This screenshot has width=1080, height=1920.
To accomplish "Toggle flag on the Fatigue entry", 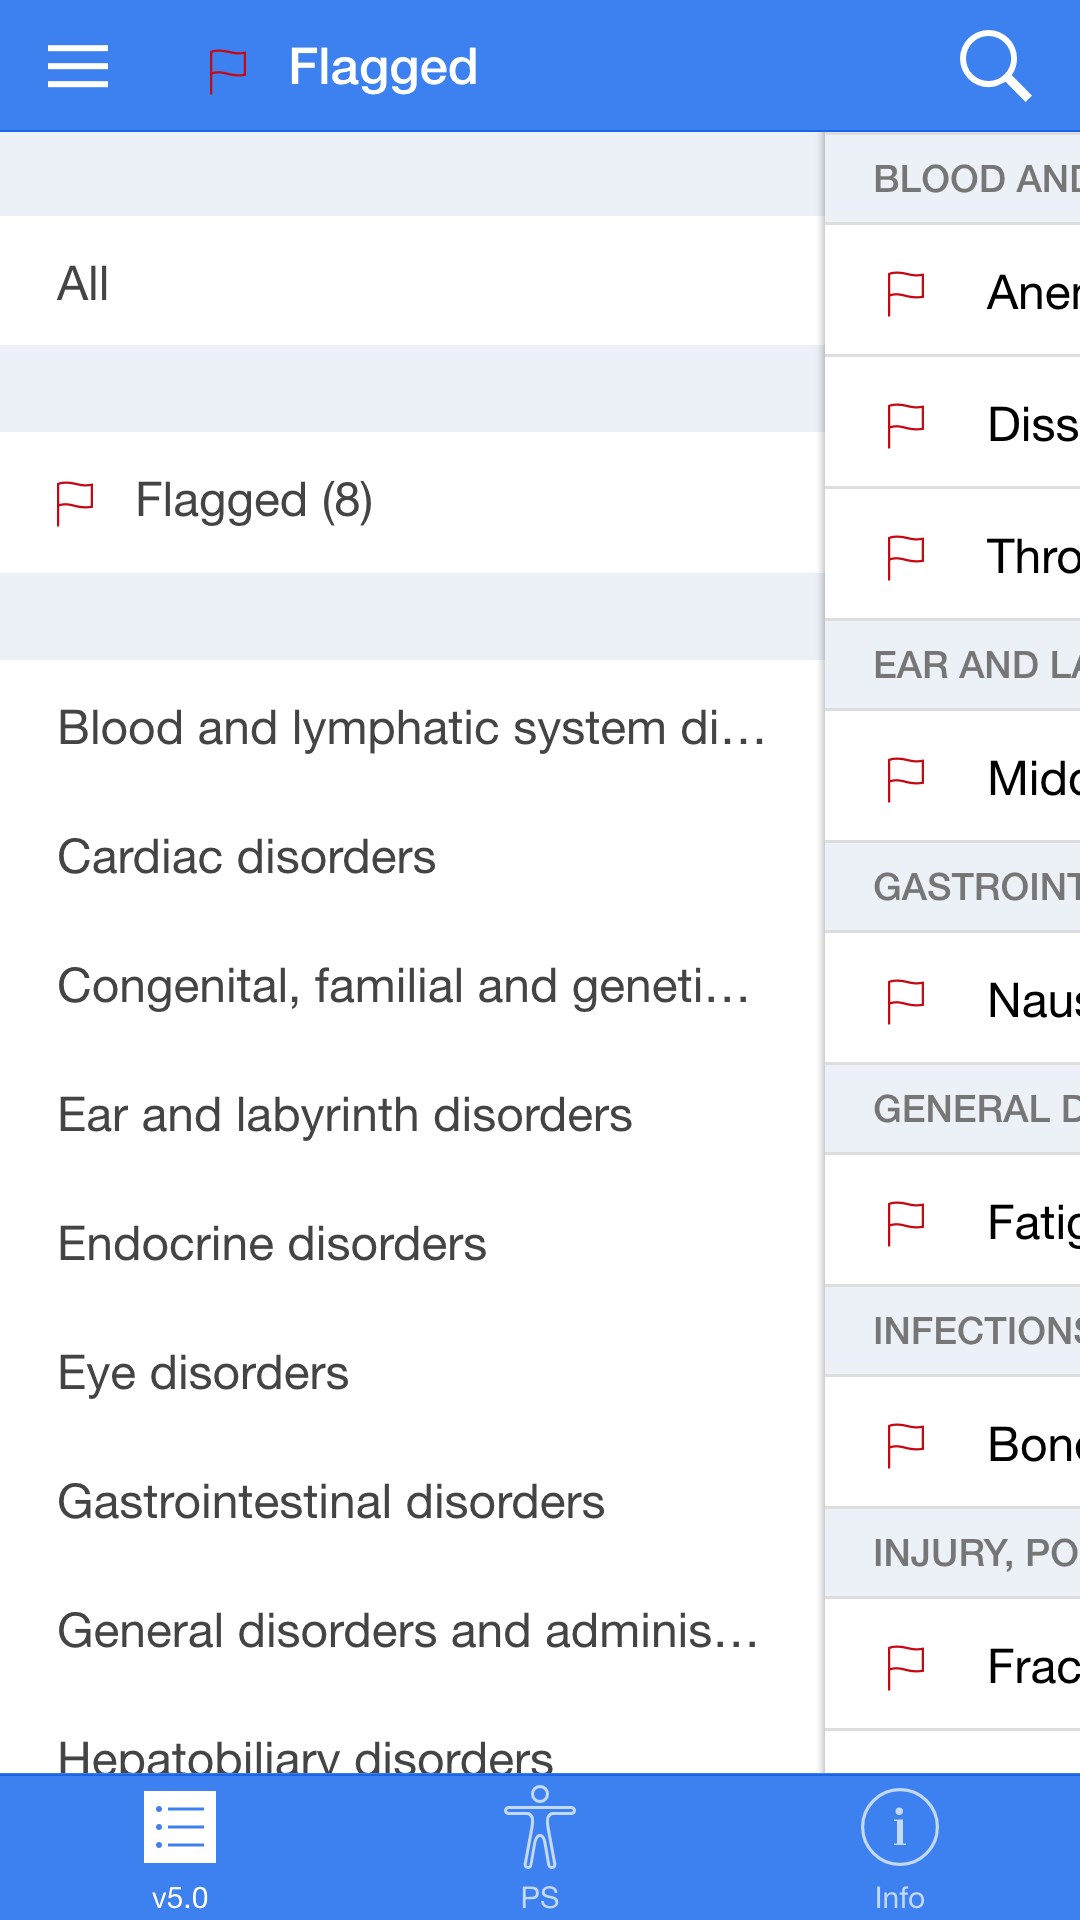I will (906, 1223).
